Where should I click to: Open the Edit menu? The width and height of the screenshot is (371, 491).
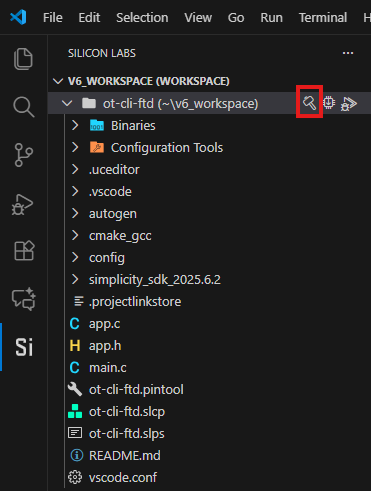[x=89, y=17]
